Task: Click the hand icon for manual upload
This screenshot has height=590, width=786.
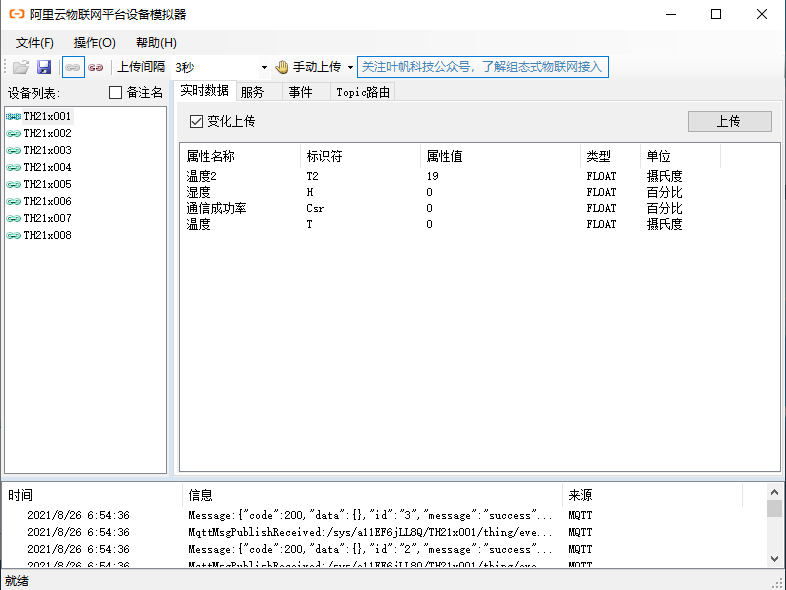Action: 282,67
